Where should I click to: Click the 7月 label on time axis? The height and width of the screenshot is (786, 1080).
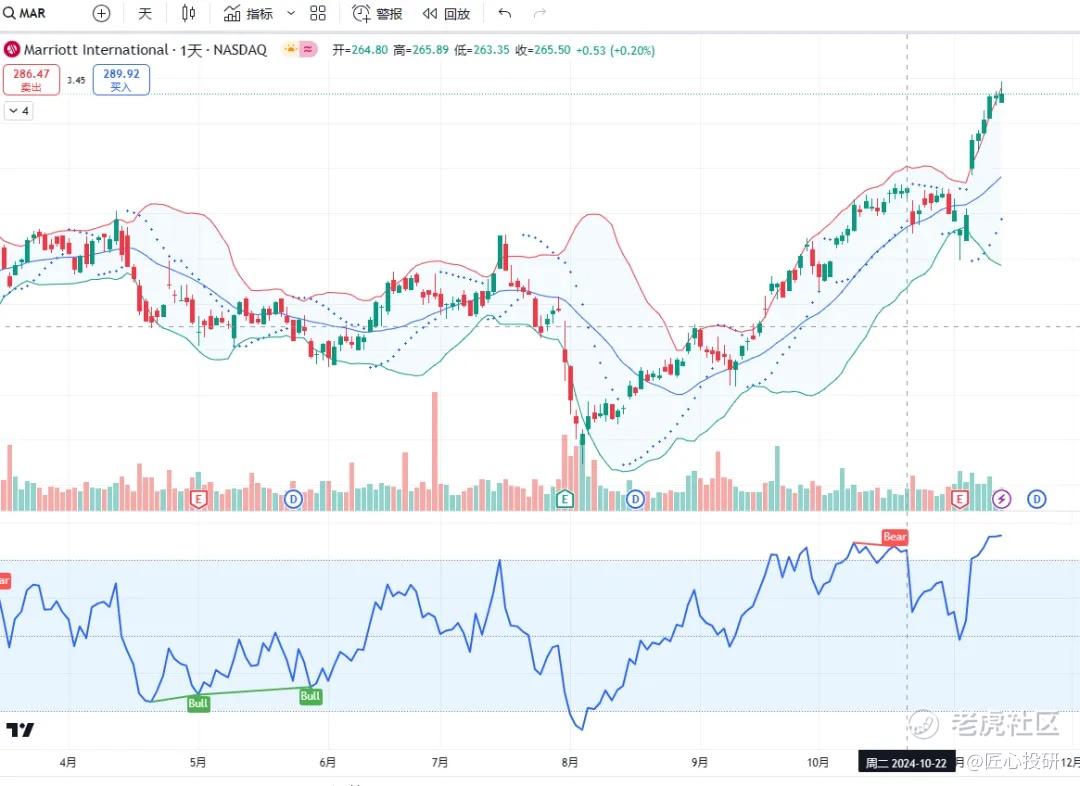(439, 762)
